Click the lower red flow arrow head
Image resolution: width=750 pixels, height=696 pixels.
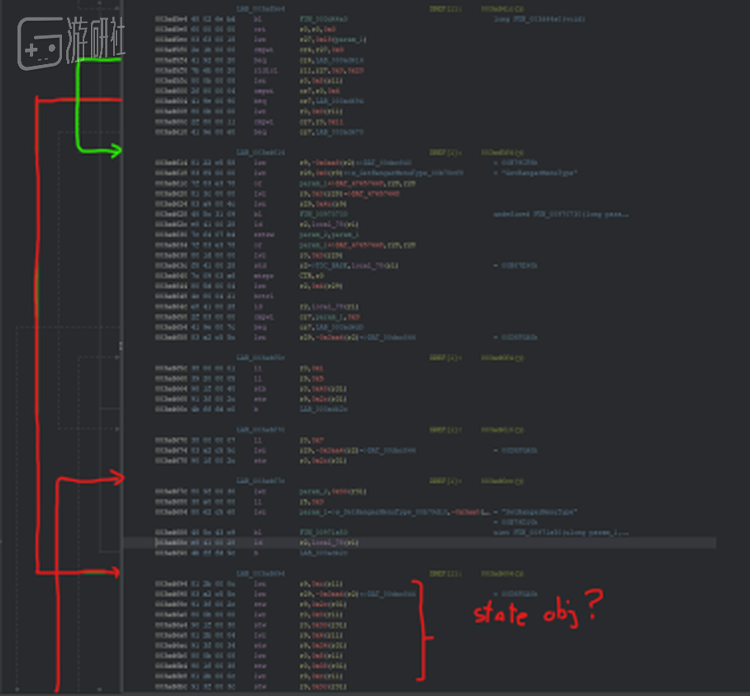coord(113,571)
